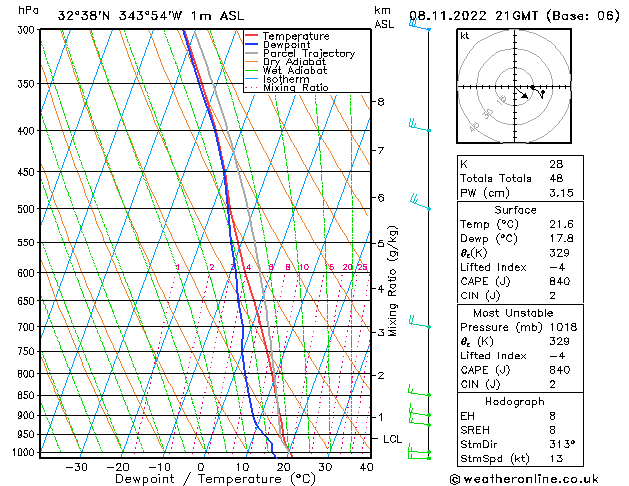The width and height of the screenshot is (629, 486).
Task: Click the weatheronline.co.uk copyright text
Action: (524, 479)
